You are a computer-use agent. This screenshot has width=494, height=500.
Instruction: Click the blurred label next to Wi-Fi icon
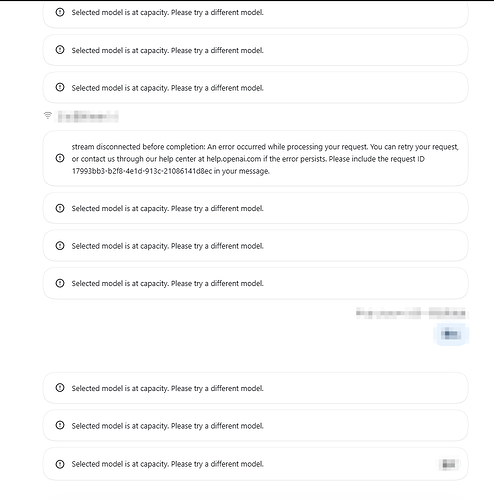(x=88, y=116)
